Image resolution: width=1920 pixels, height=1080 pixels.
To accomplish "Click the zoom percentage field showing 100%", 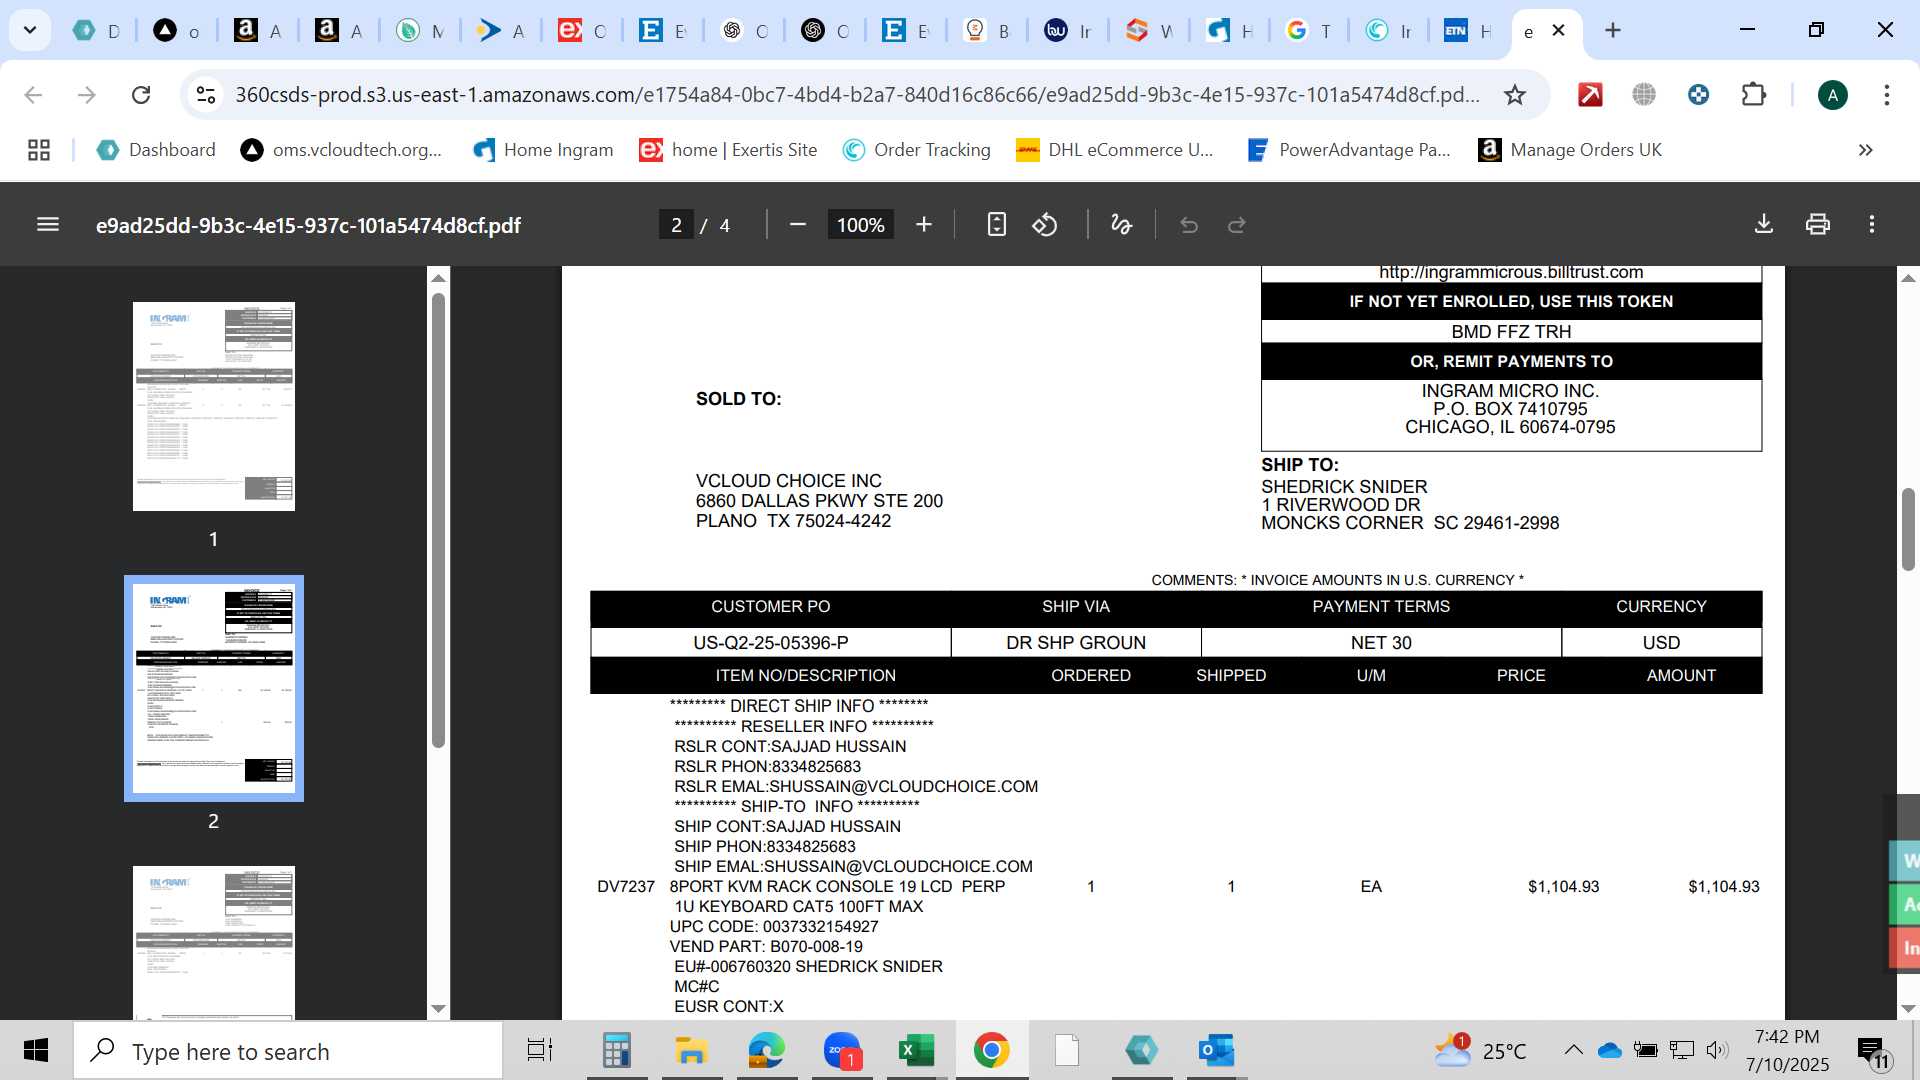I will tap(860, 225).
